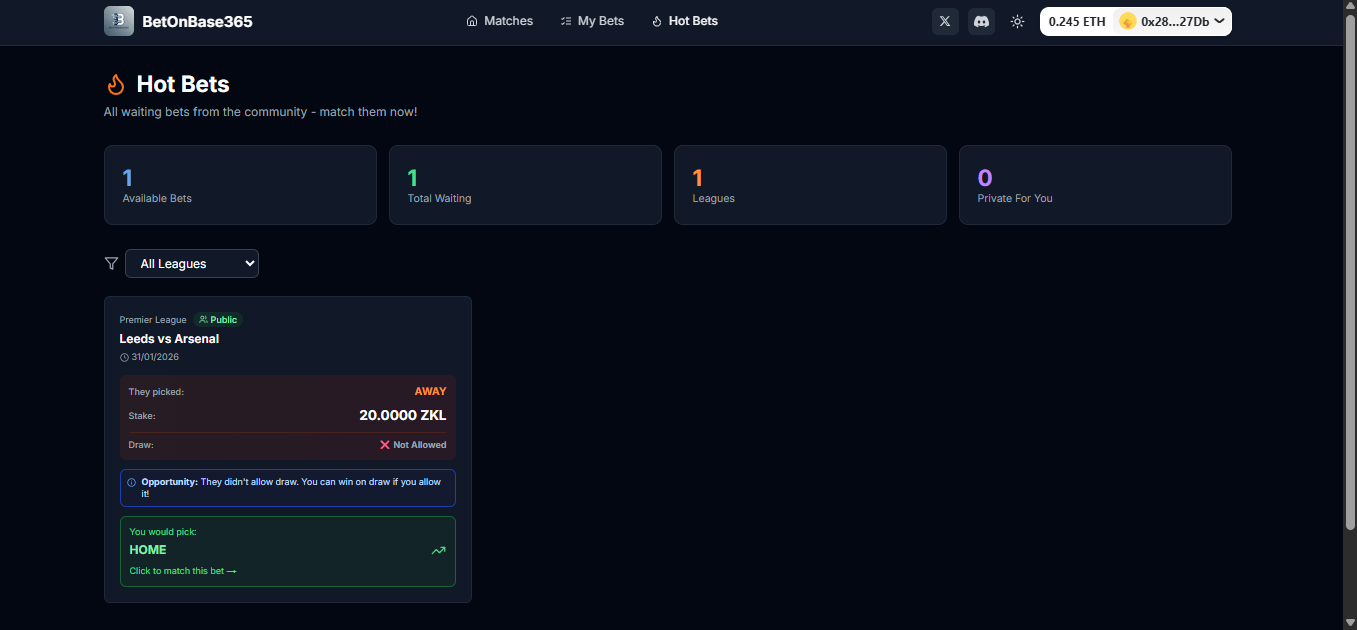Open the Discord icon
1357x630 pixels.
click(981, 21)
